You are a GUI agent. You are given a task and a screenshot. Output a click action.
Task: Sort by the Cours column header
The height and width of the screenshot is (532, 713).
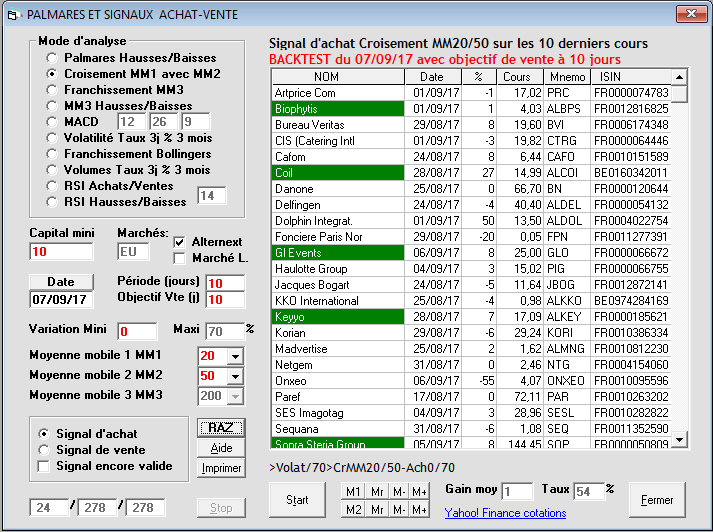click(x=520, y=77)
